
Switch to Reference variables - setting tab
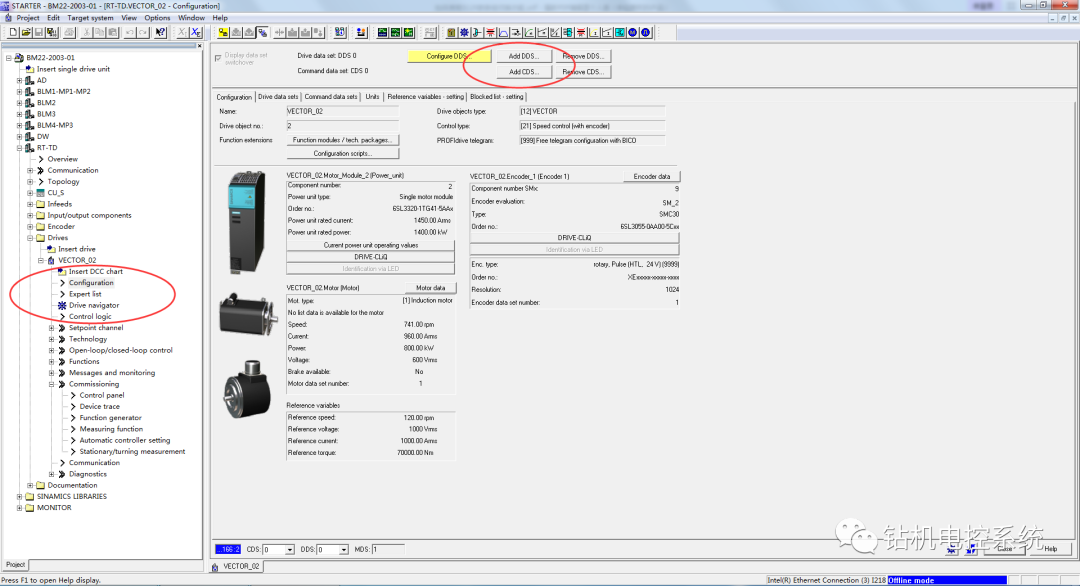click(x=425, y=97)
